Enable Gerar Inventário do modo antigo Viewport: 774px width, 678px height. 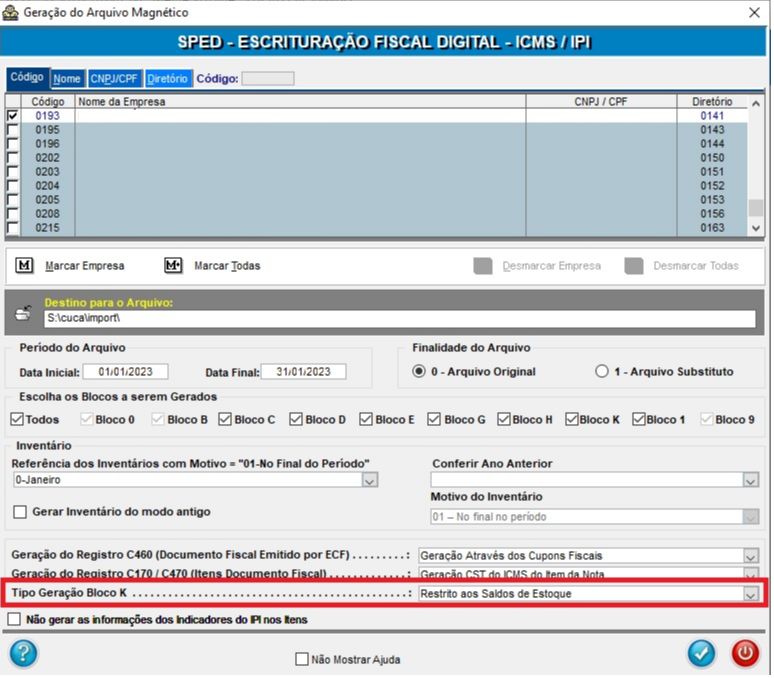tap(20, 512)
